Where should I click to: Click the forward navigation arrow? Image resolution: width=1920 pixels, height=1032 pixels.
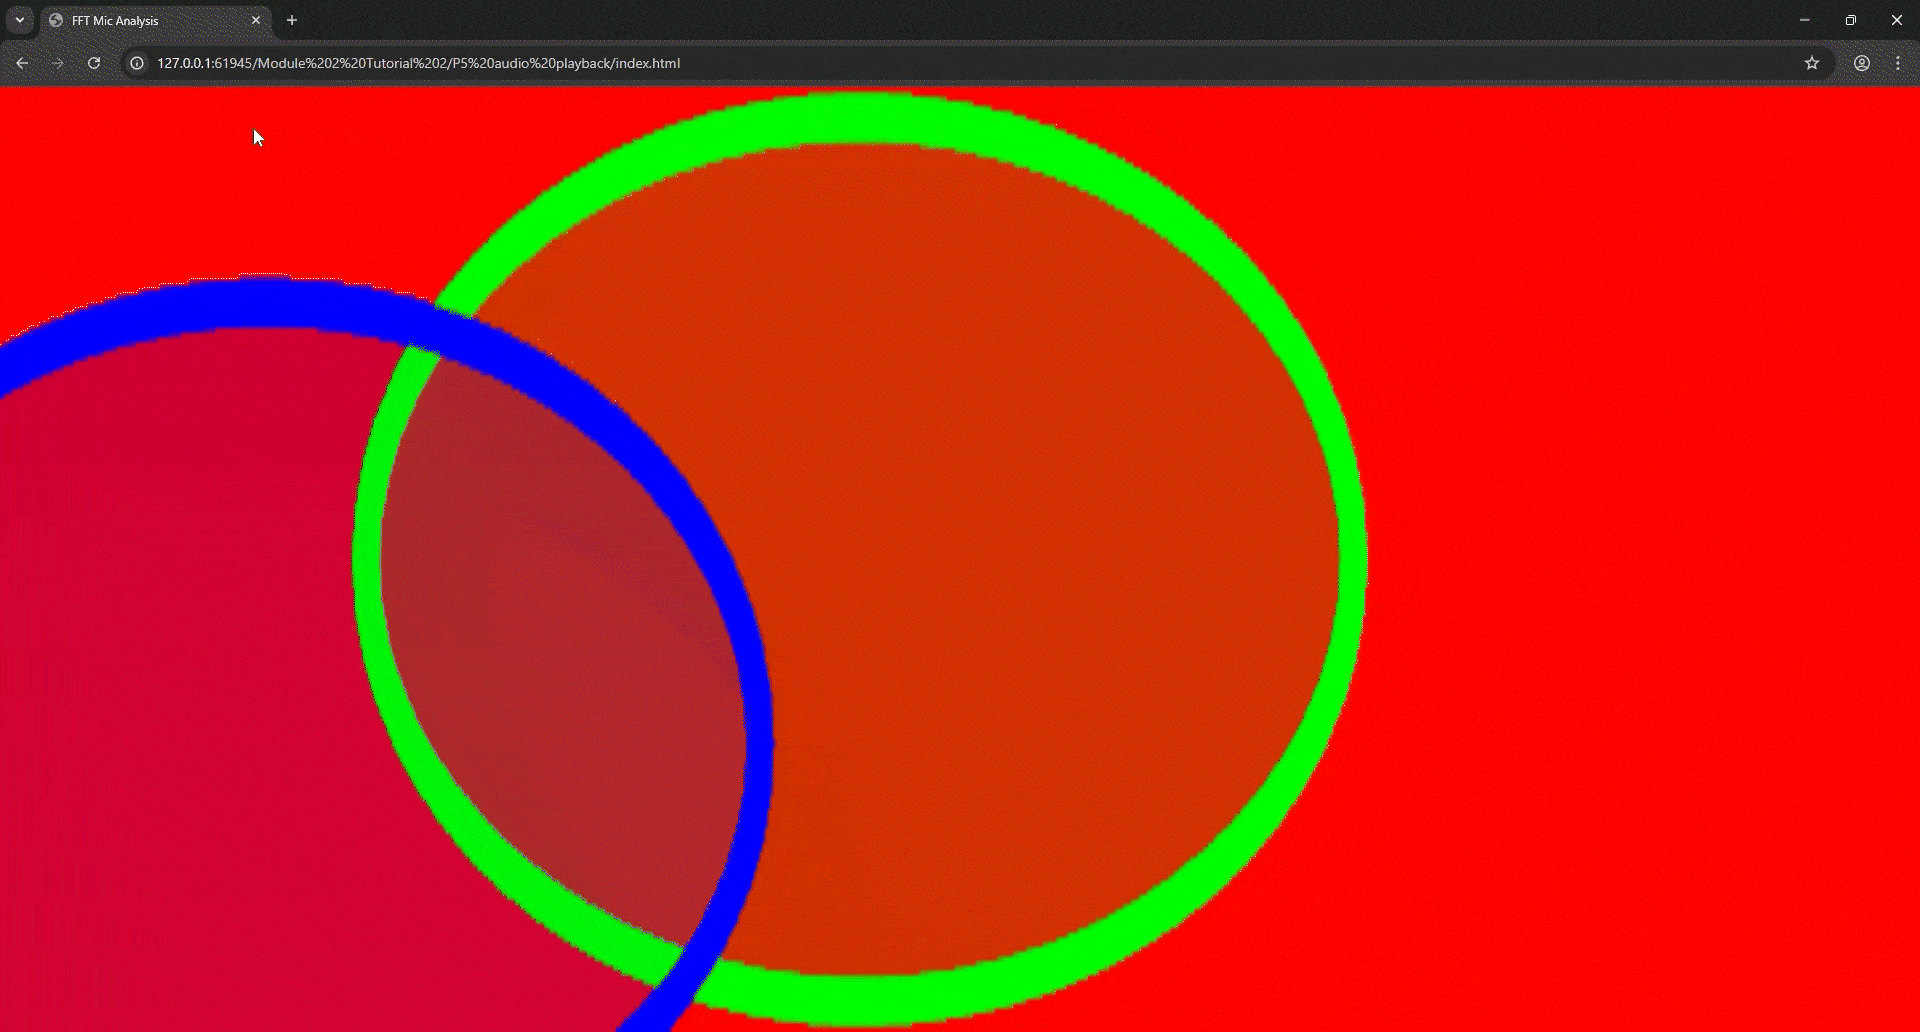(57, 62)
